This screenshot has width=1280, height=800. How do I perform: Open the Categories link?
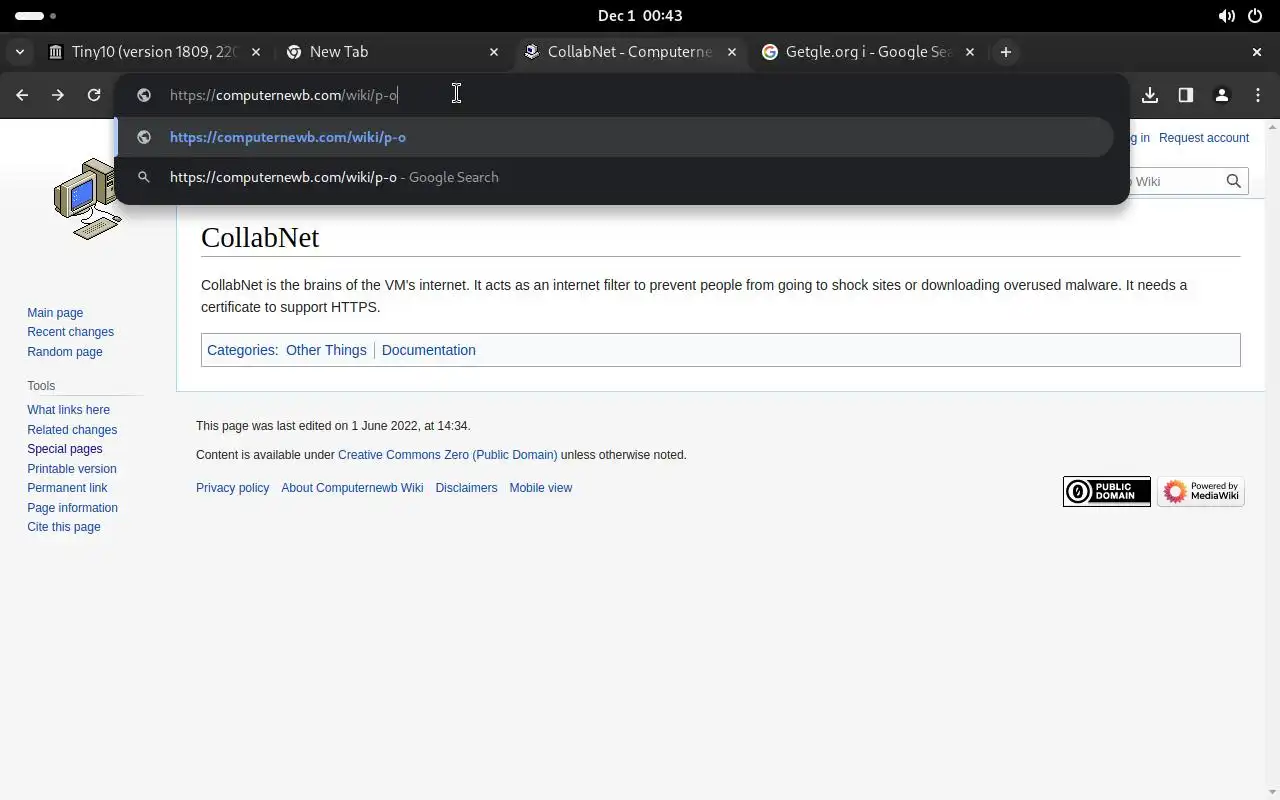point(241,350)
